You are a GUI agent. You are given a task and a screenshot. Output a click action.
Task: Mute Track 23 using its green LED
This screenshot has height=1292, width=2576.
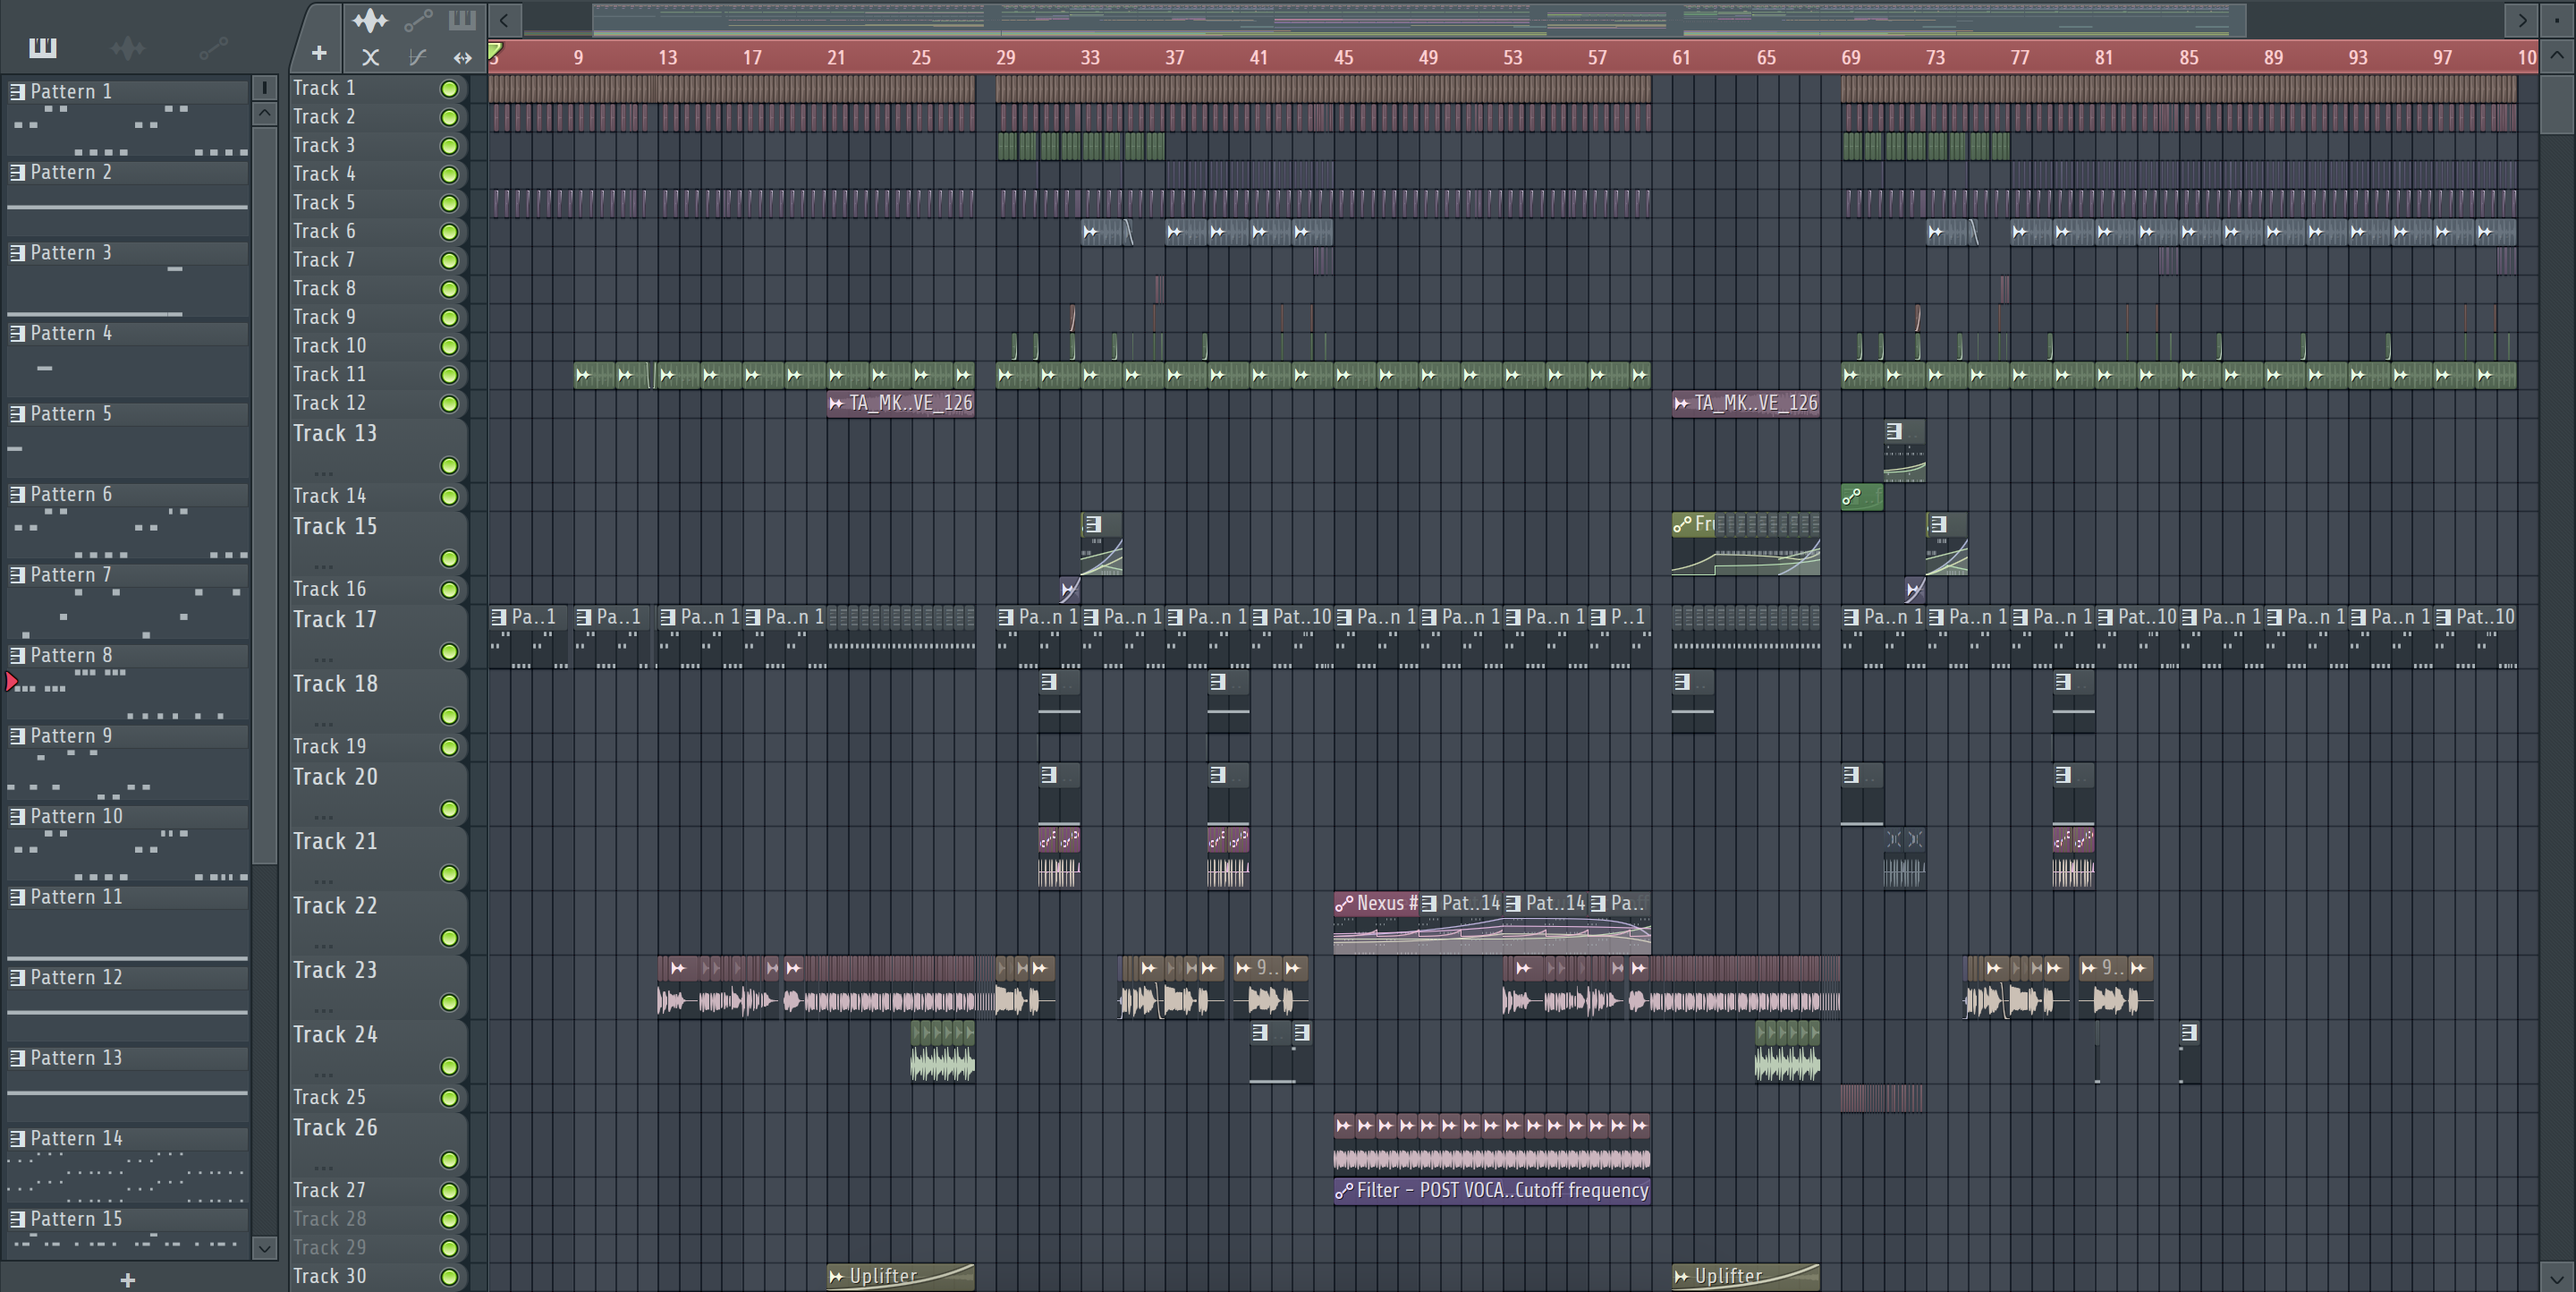[x=450, y=1002]
